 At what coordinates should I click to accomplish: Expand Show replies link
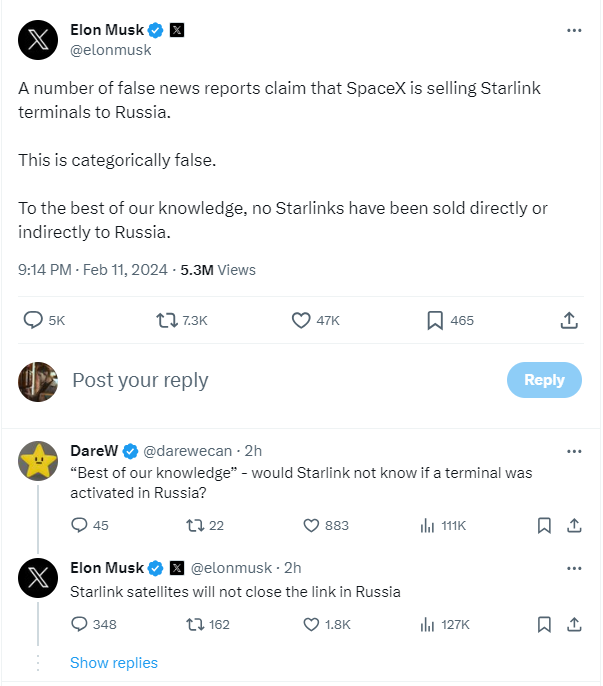pos(114,663)
